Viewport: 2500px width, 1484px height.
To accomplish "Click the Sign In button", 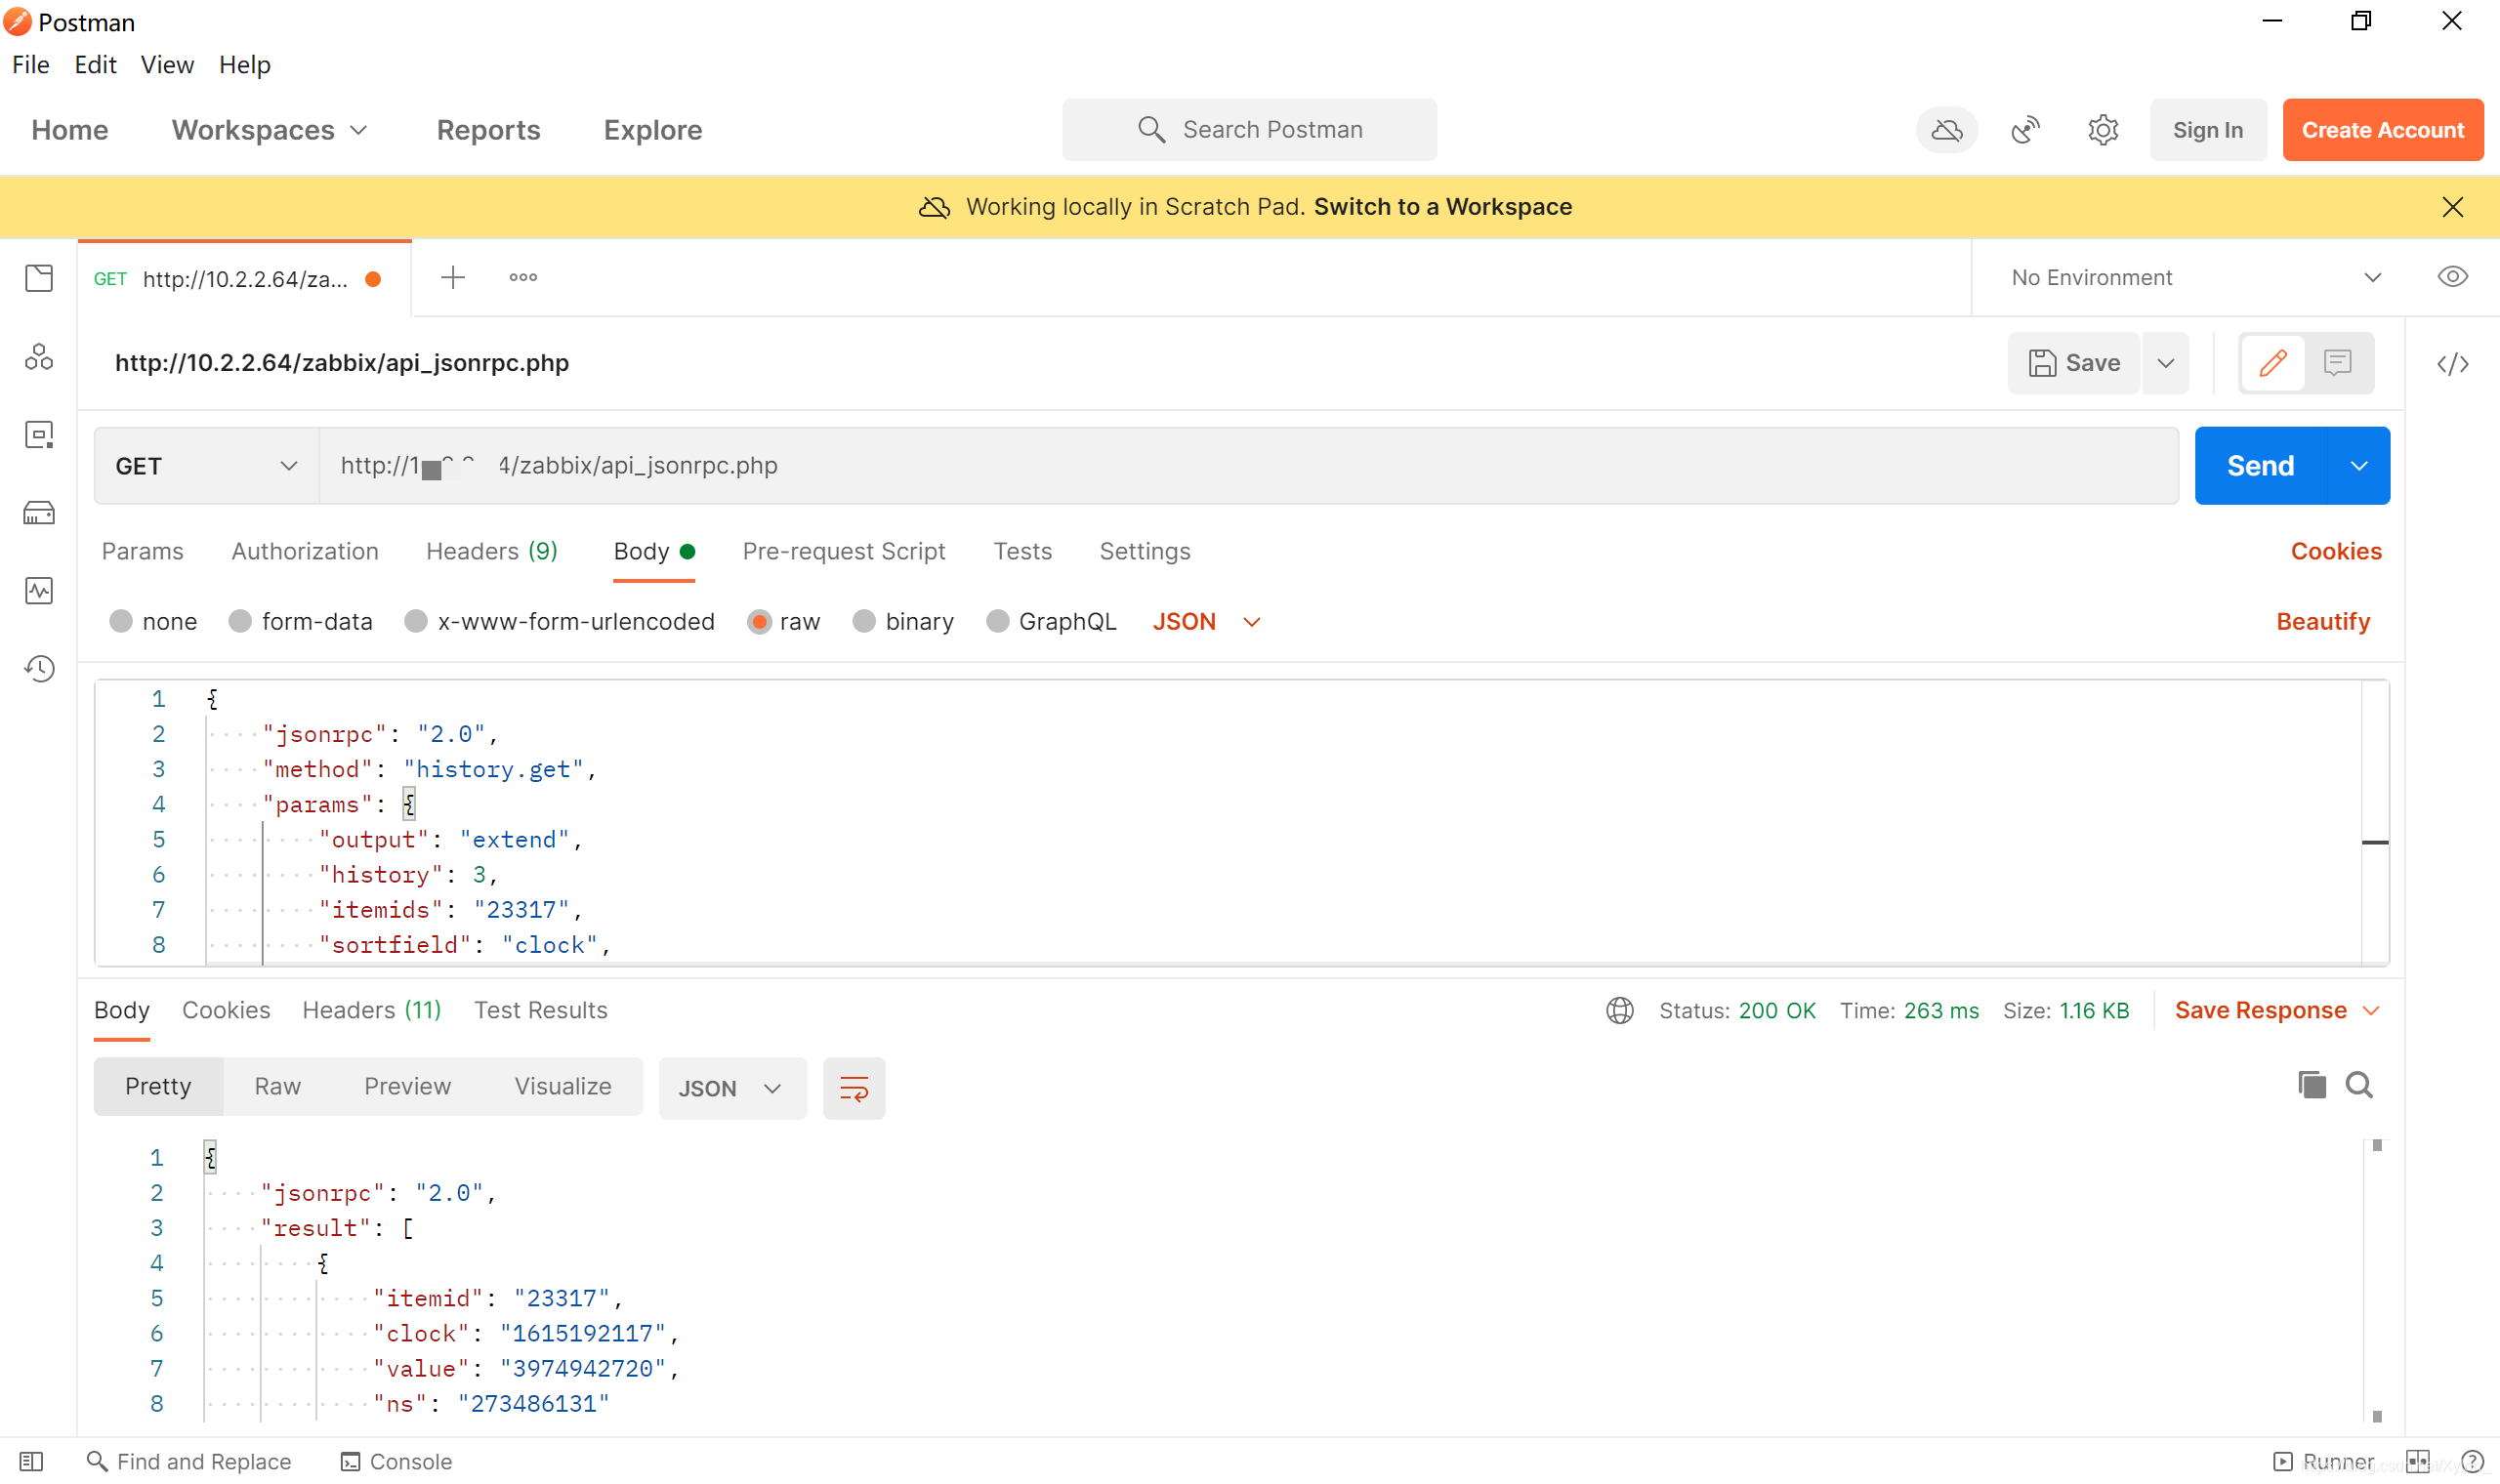I will tap(2207, 130).
